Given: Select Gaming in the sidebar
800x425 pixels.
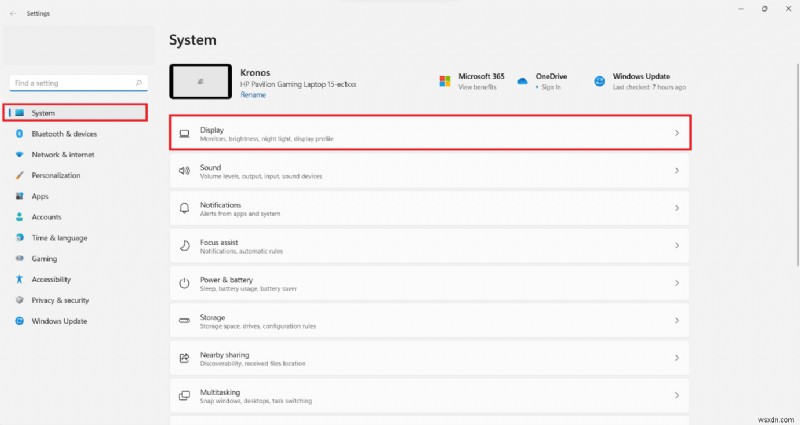Looking at the screenshot, I should [x=44, y=259].
